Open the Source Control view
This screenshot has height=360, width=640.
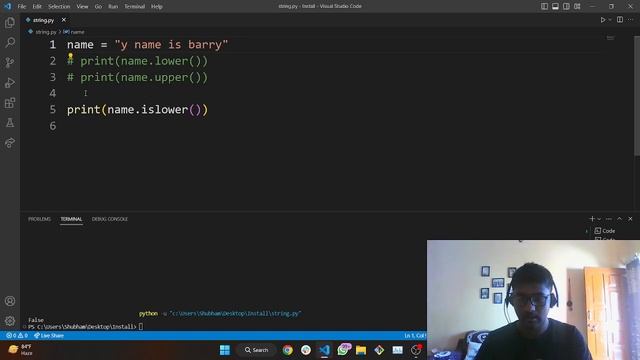pyautogui.click(x=10, y=62)
